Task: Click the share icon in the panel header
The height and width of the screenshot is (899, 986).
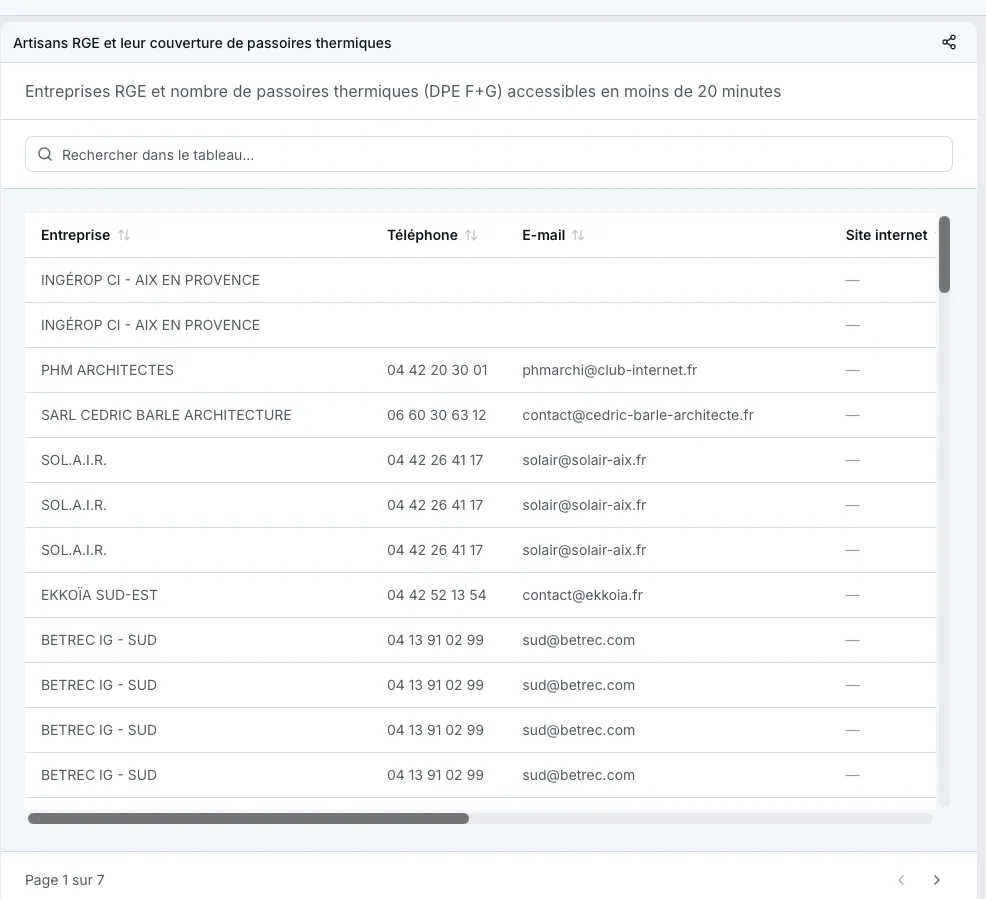Action: [x=949, y=42]
